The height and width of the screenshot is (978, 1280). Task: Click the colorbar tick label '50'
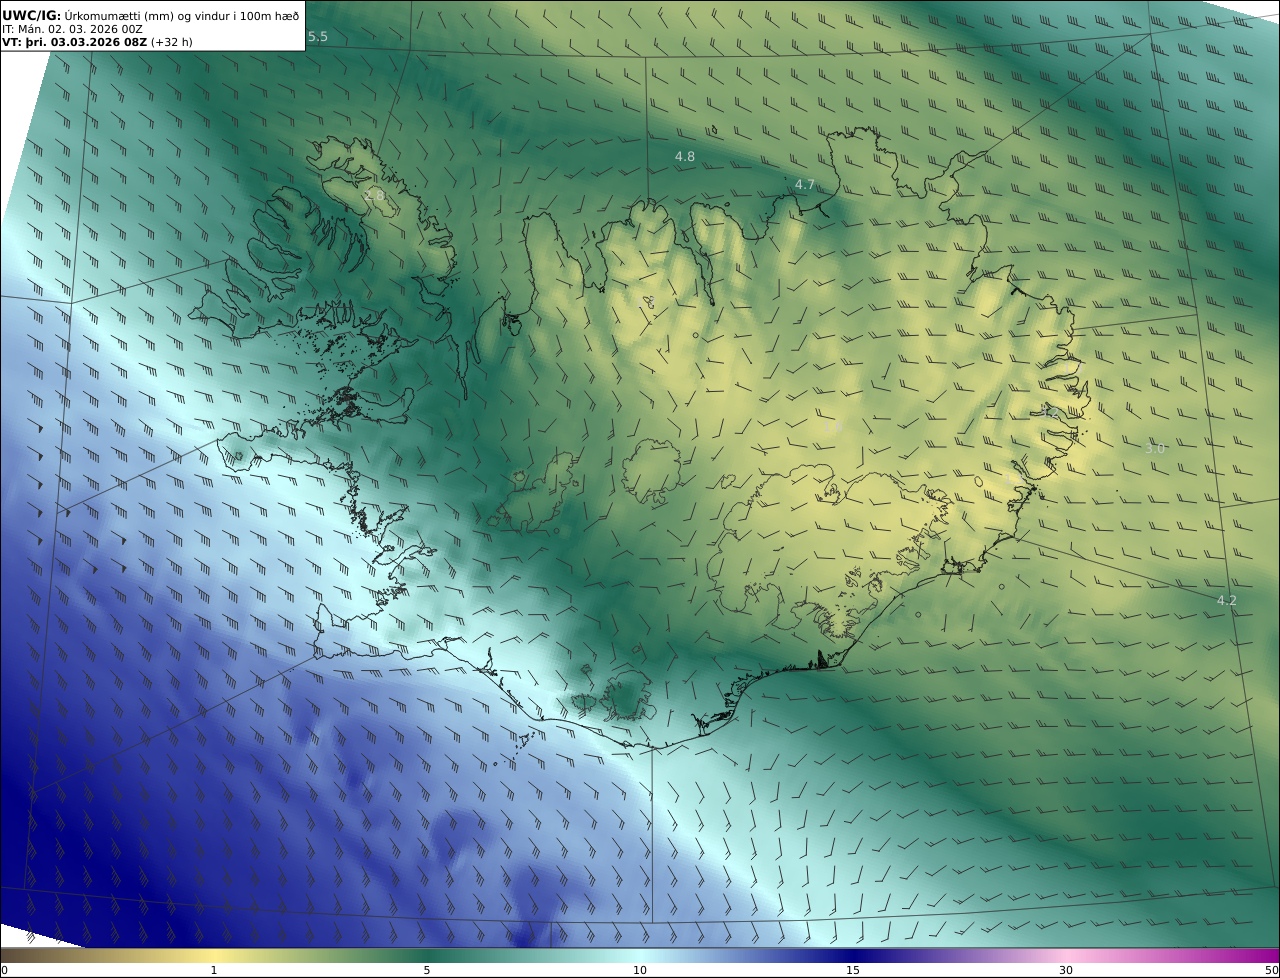1272,971
